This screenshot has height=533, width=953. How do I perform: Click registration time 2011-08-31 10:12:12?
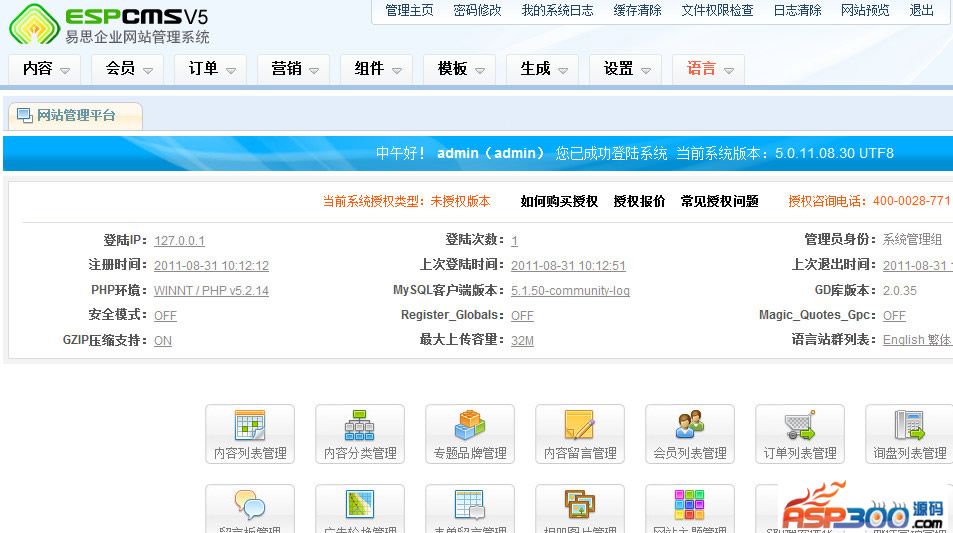coord(212,266)
